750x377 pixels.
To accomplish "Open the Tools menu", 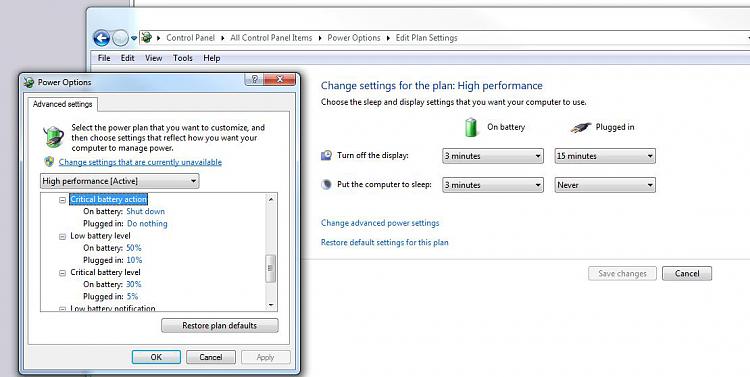I will pos(183,58).
